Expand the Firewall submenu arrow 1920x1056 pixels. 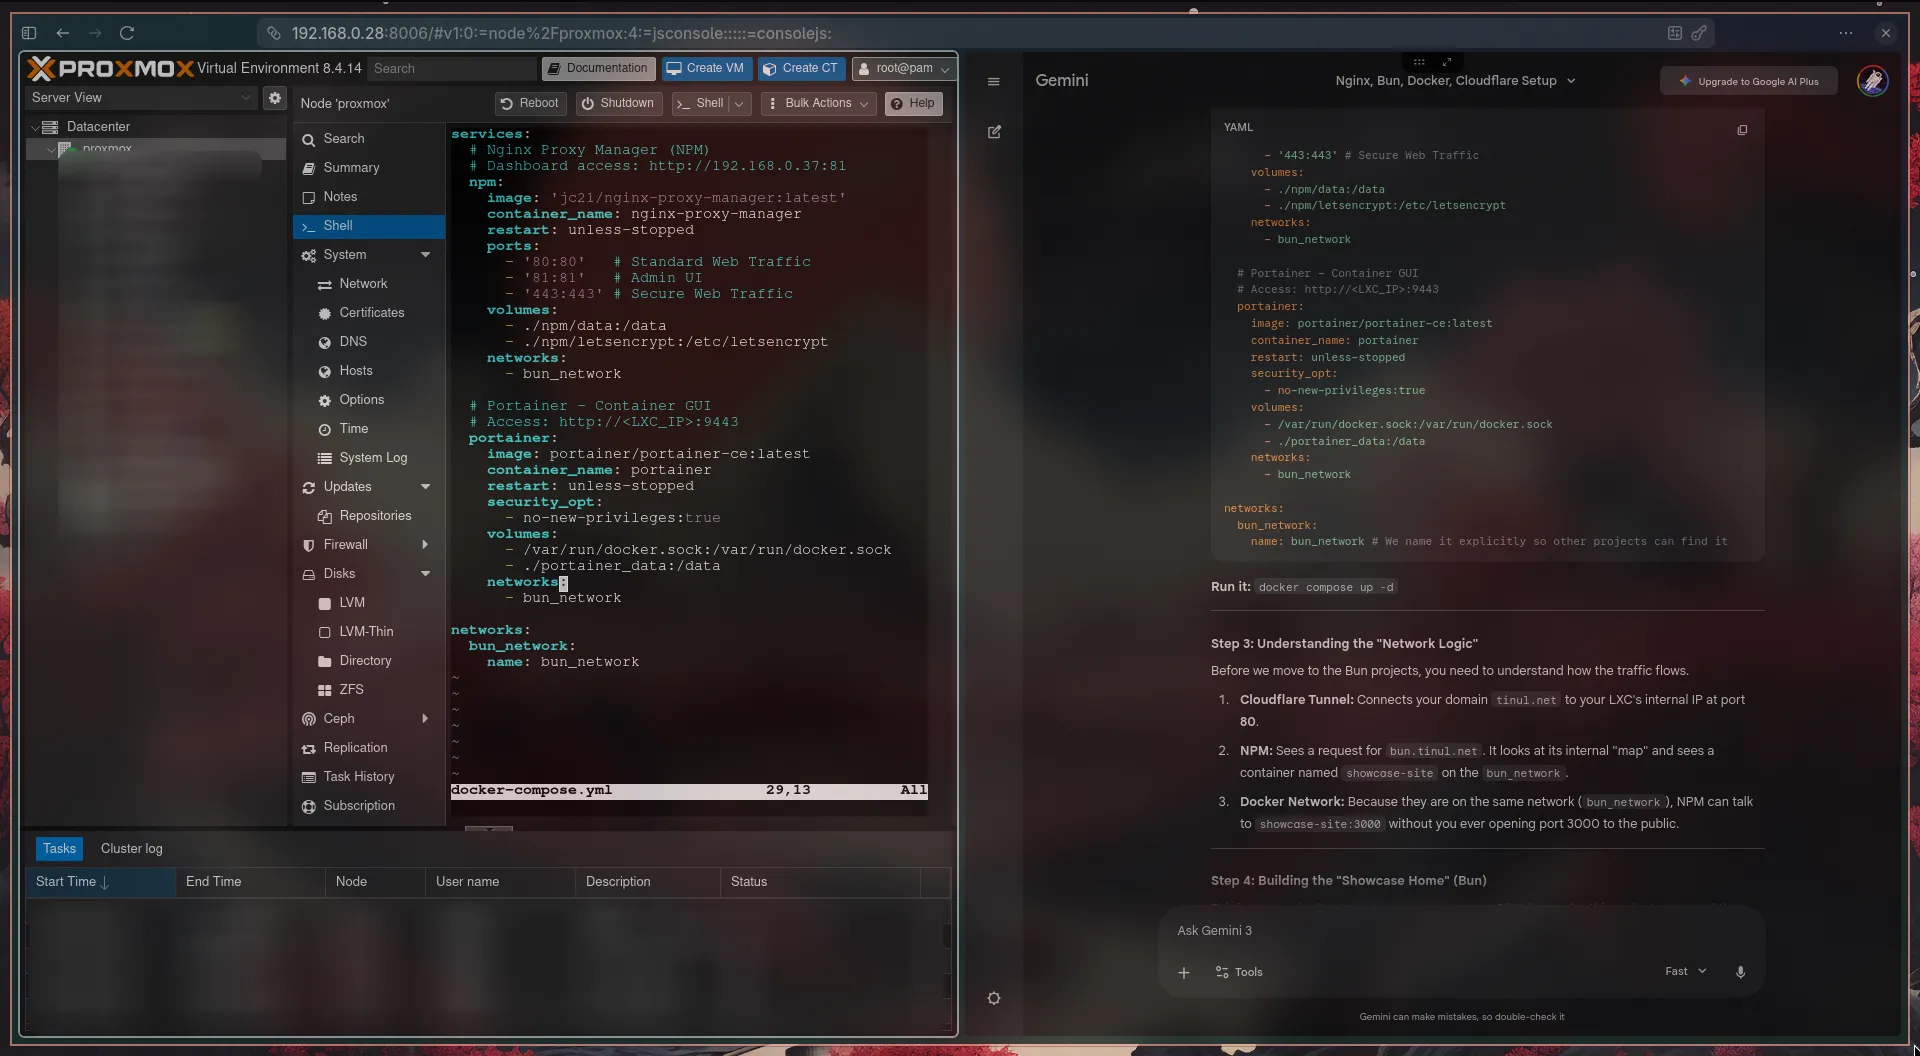pyautogui.click(x=425, y=545)
